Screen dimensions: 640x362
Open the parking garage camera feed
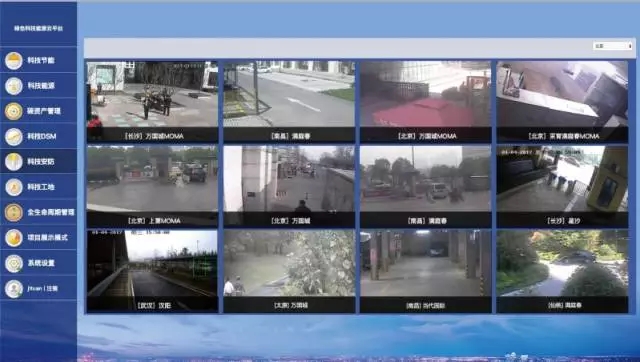click(425, 271)
